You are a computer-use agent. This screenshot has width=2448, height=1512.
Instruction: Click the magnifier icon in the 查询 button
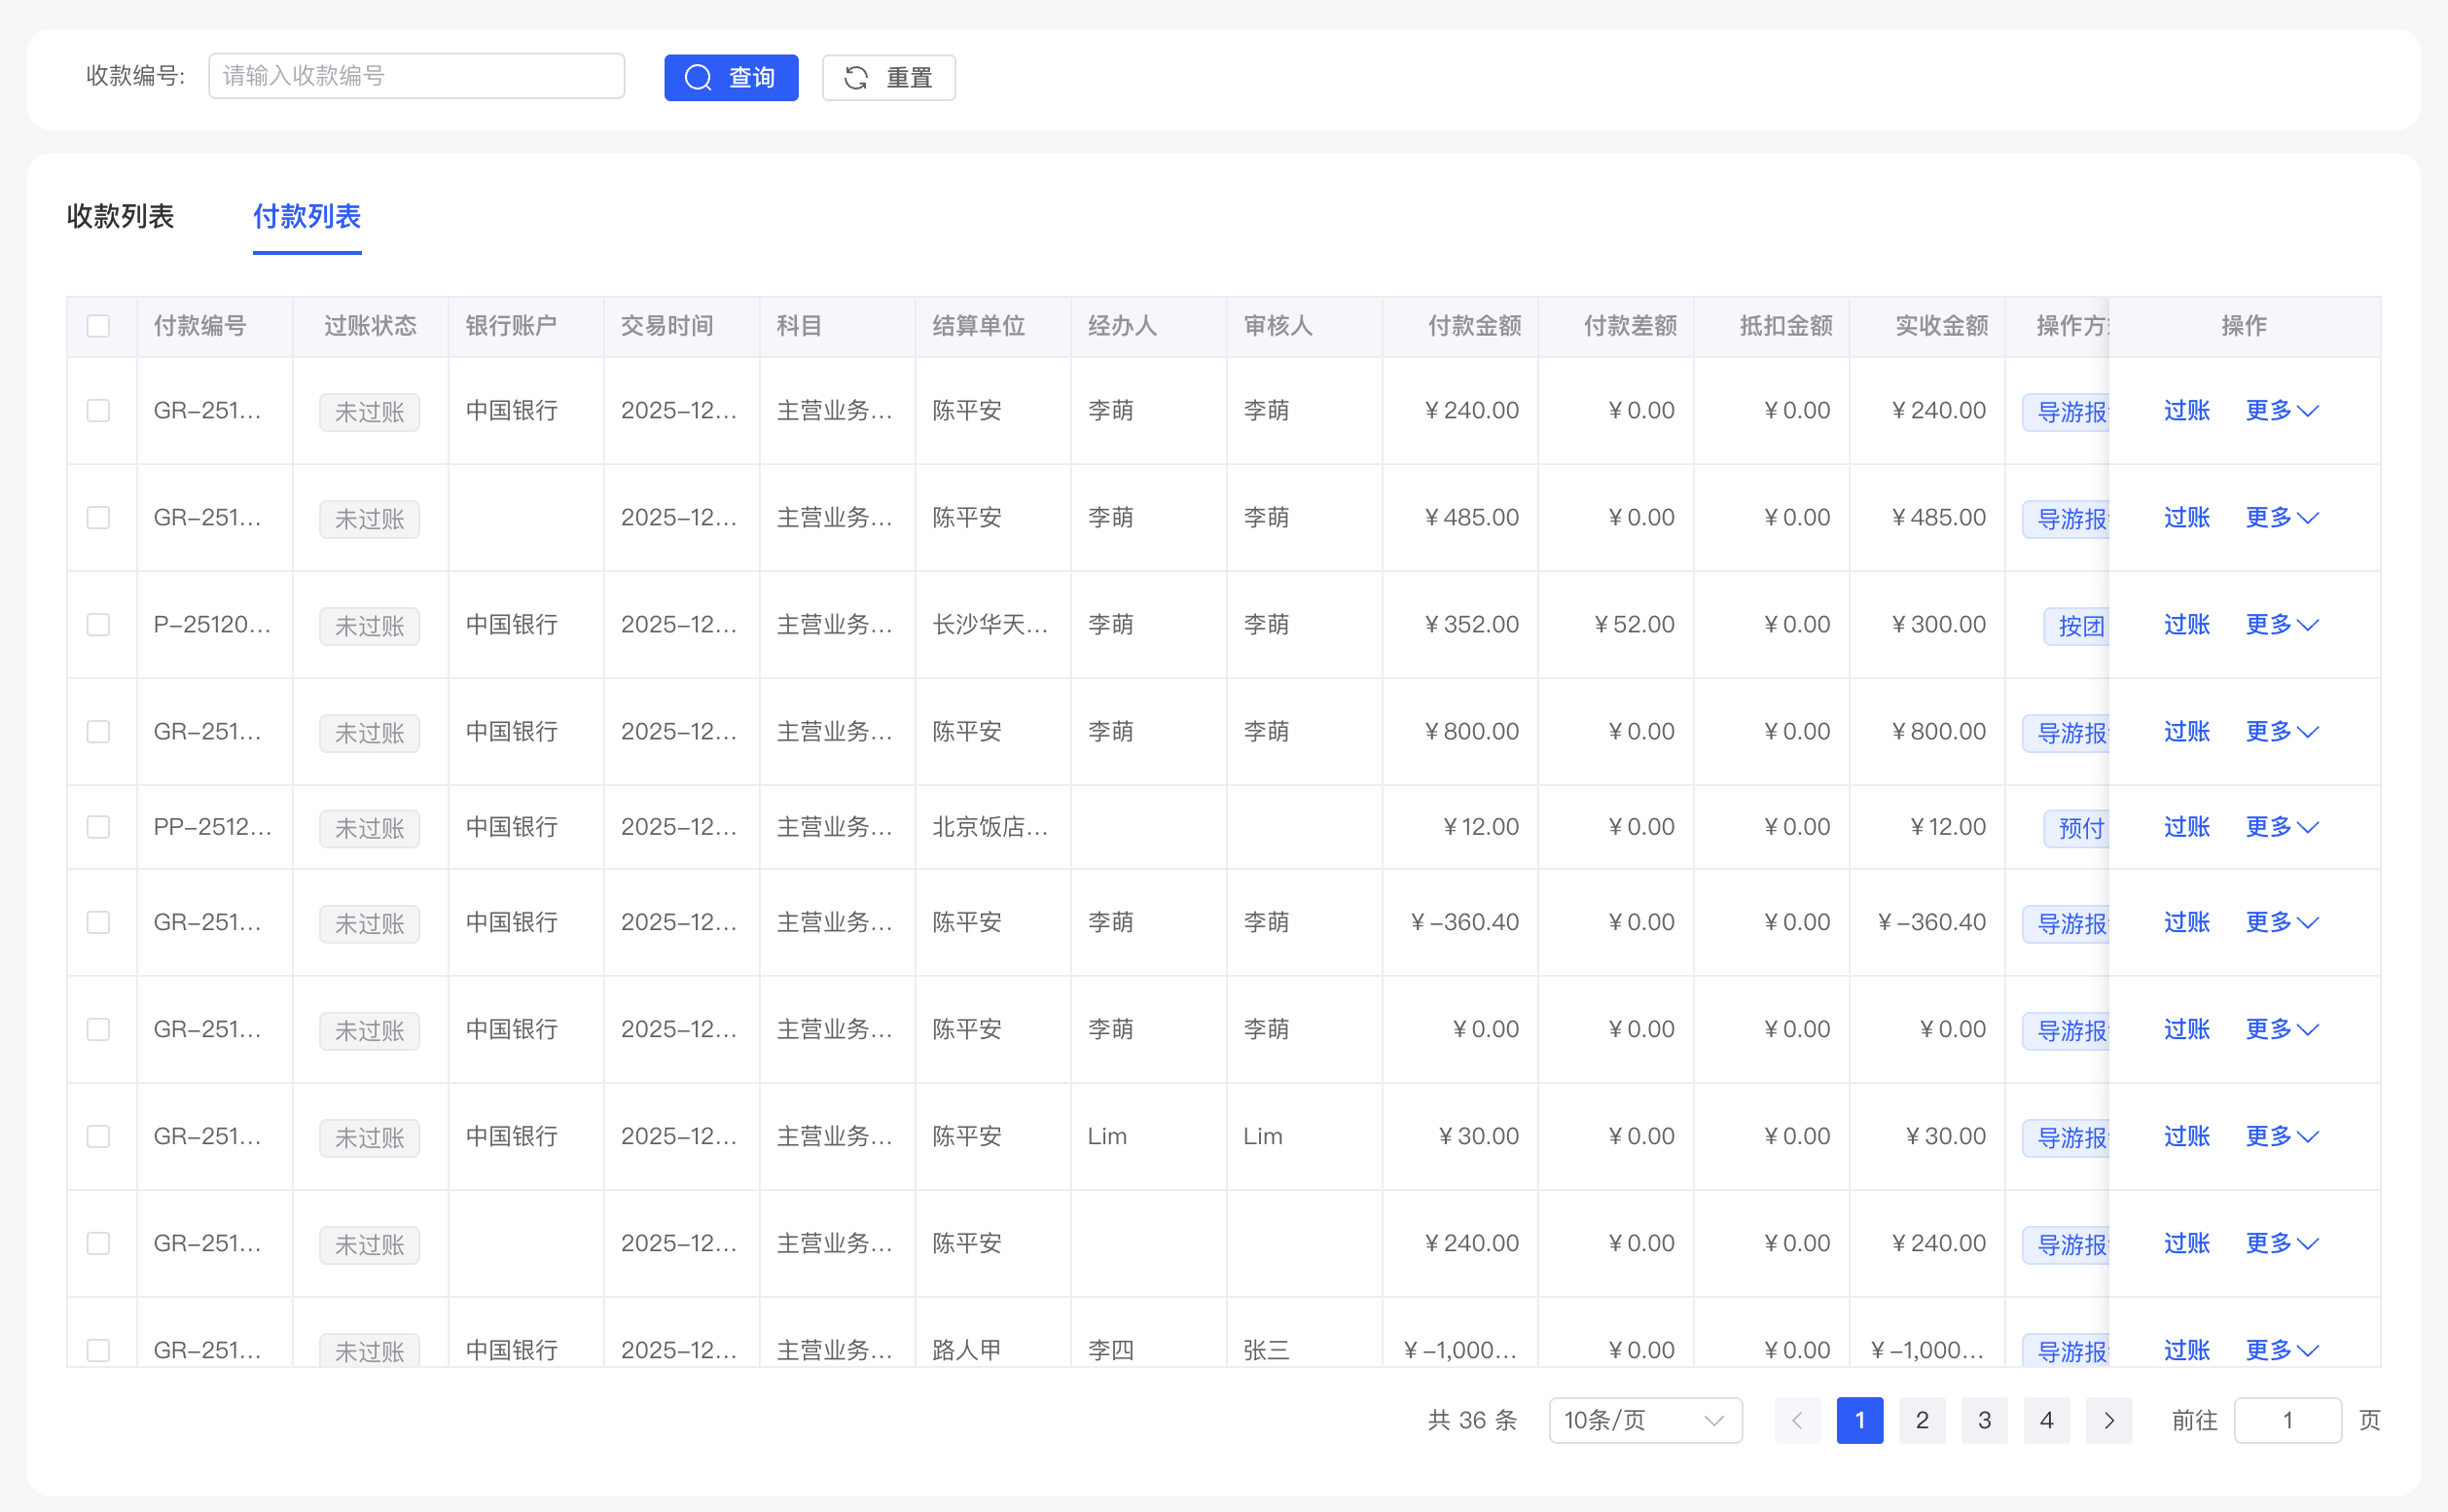click(x=699, y=77)
